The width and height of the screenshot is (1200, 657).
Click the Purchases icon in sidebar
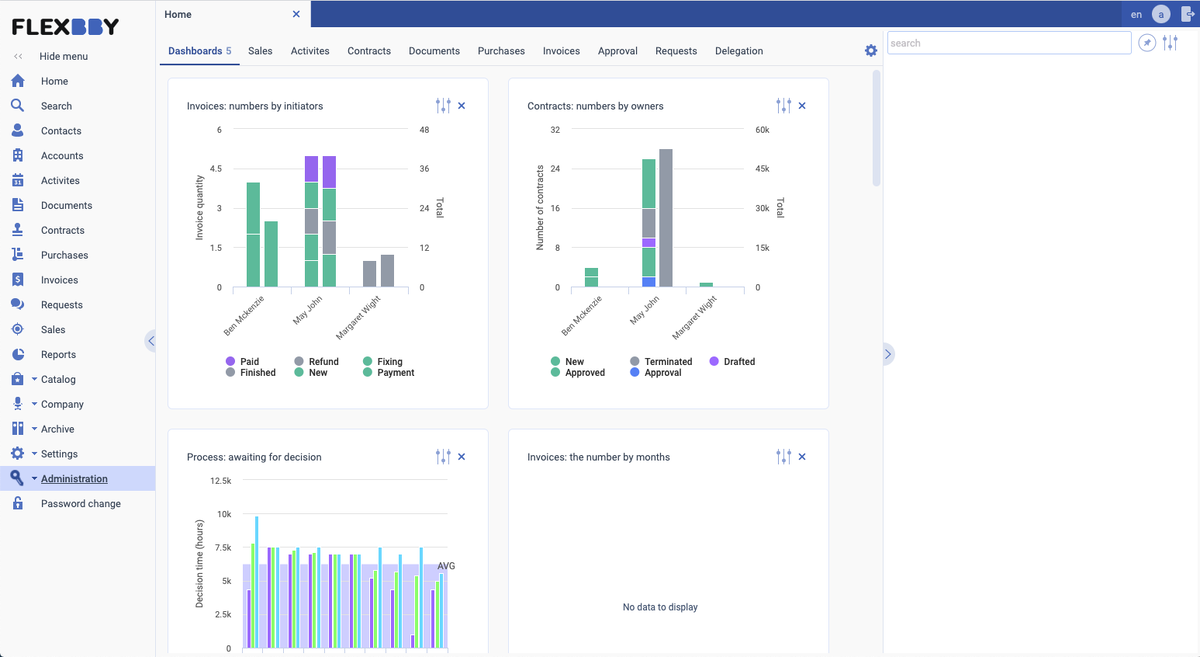(17, 255)
